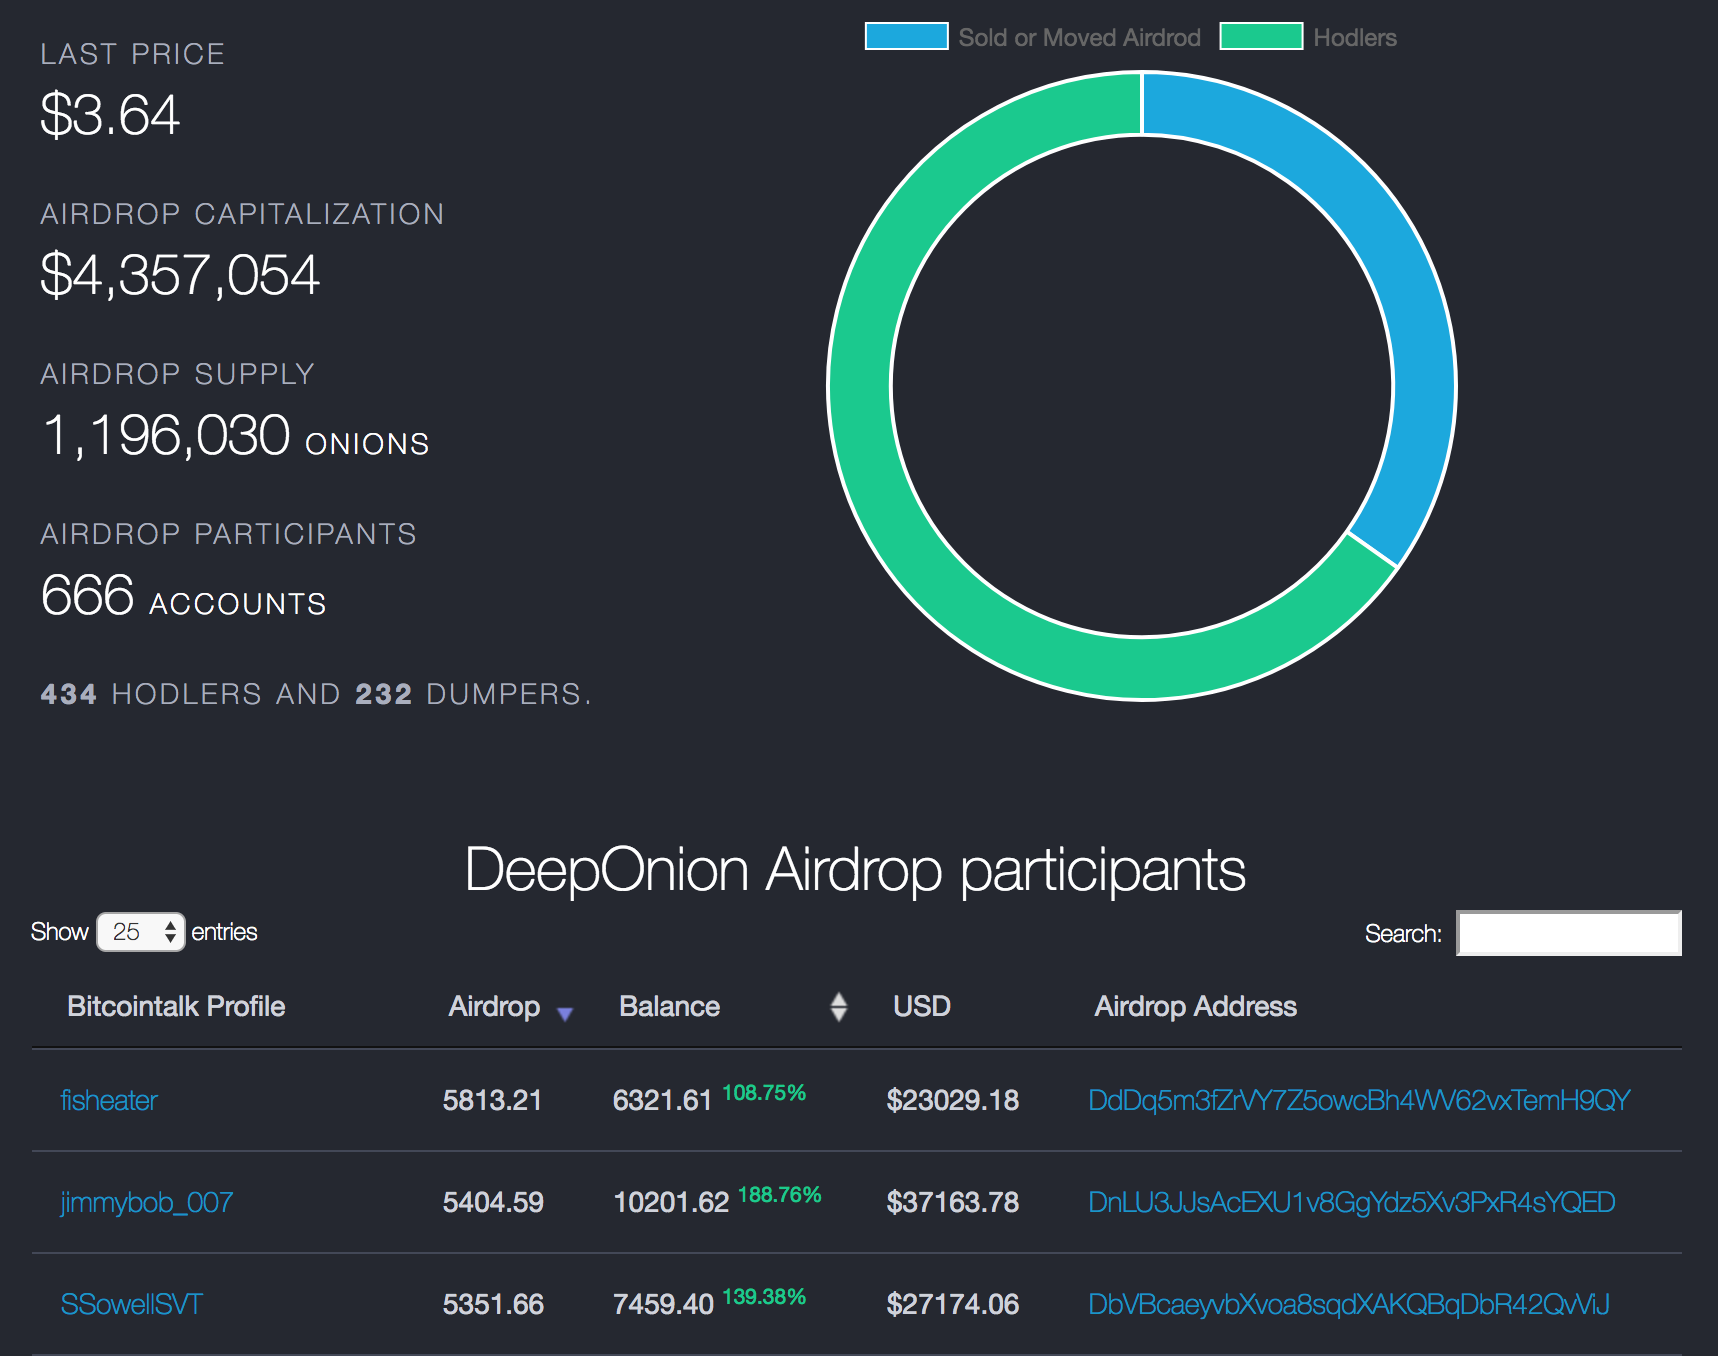Open address DdDq5m3fZrVY7Z5owcBh4WV62vxTemH9QY
The image size is (1718, 1356).
[x=1359, y=1100]
